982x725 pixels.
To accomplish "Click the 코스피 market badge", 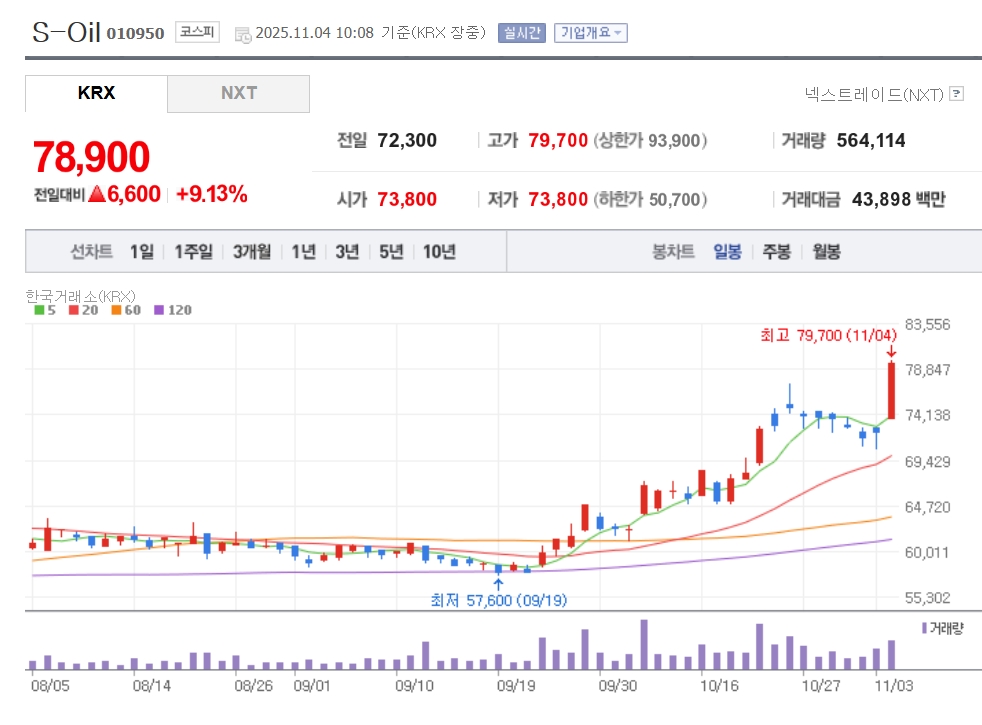I will 197,33.
